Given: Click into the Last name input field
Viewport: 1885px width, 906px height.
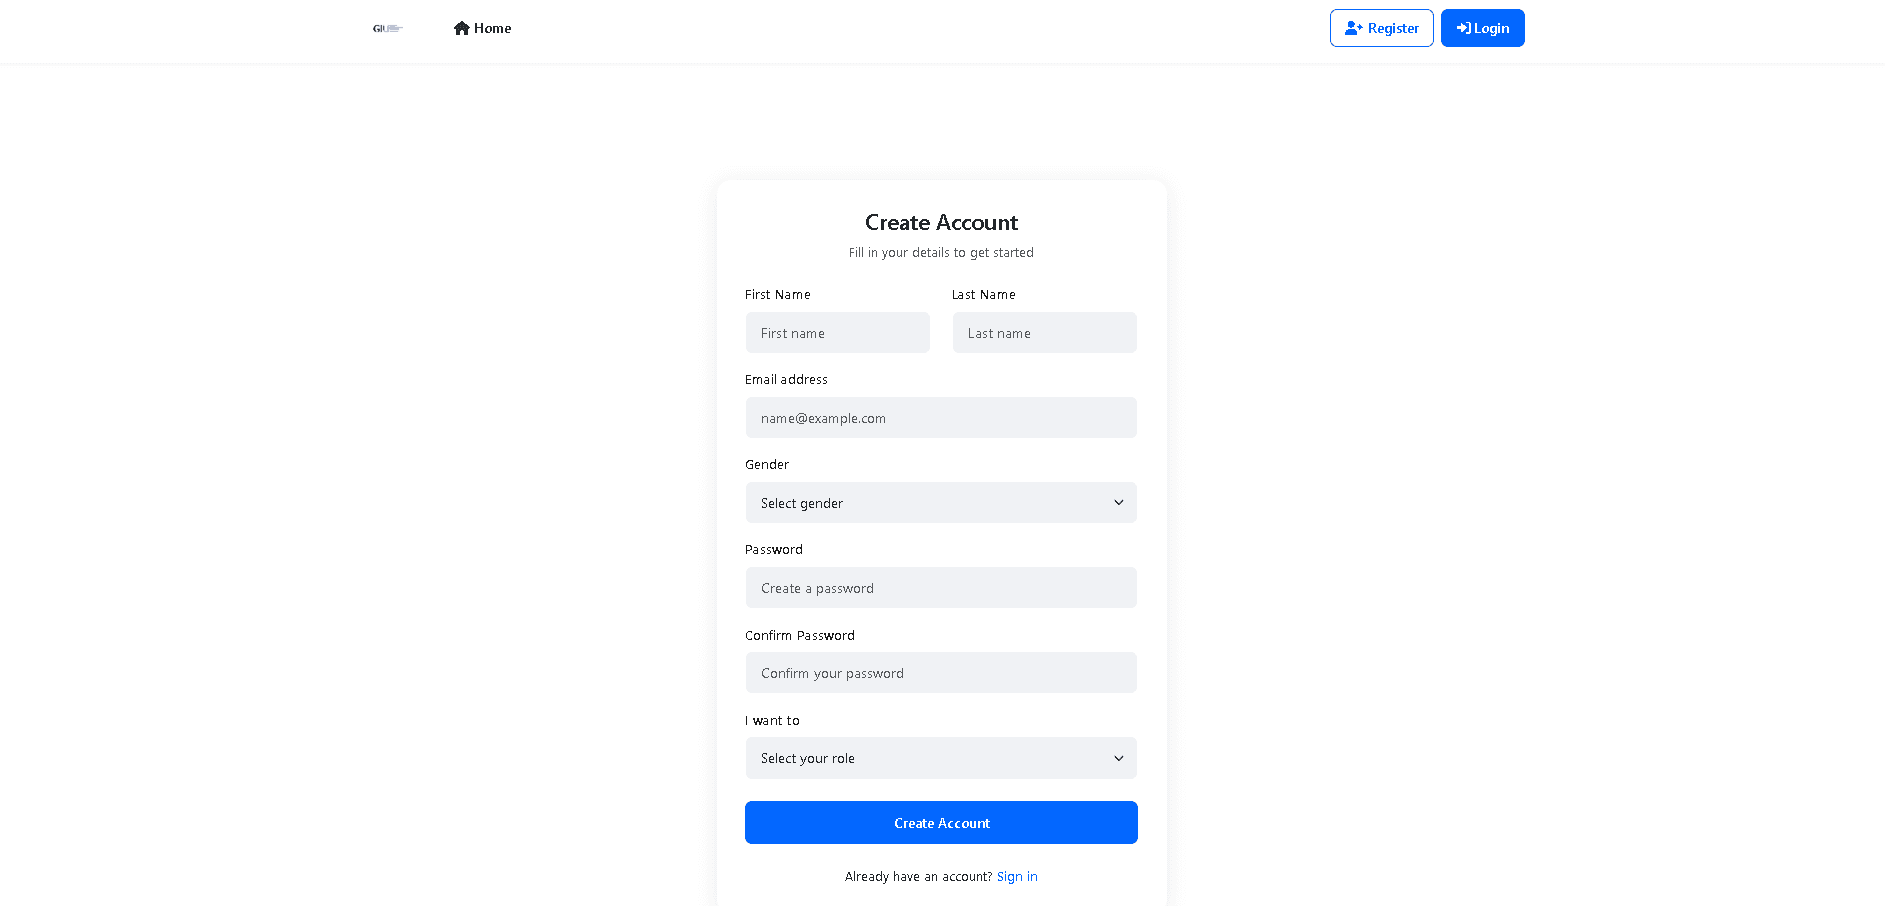Looking at the screenshot, I should point(1044,333).
